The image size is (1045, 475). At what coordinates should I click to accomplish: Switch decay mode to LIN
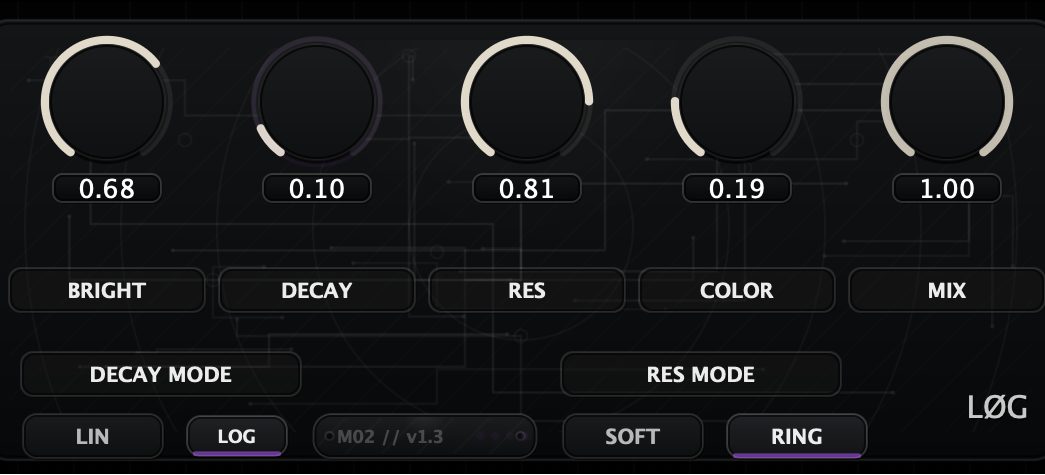pyautogui.click(x=93, y=436)
